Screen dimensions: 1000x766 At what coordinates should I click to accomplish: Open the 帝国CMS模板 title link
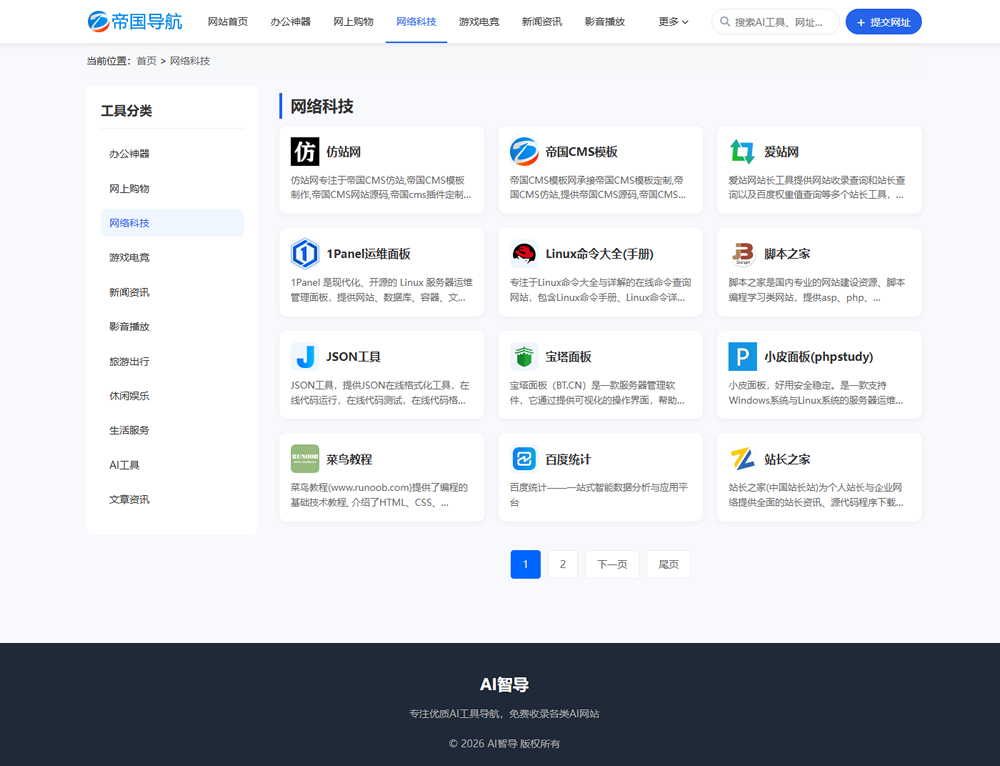pos(581,152)
